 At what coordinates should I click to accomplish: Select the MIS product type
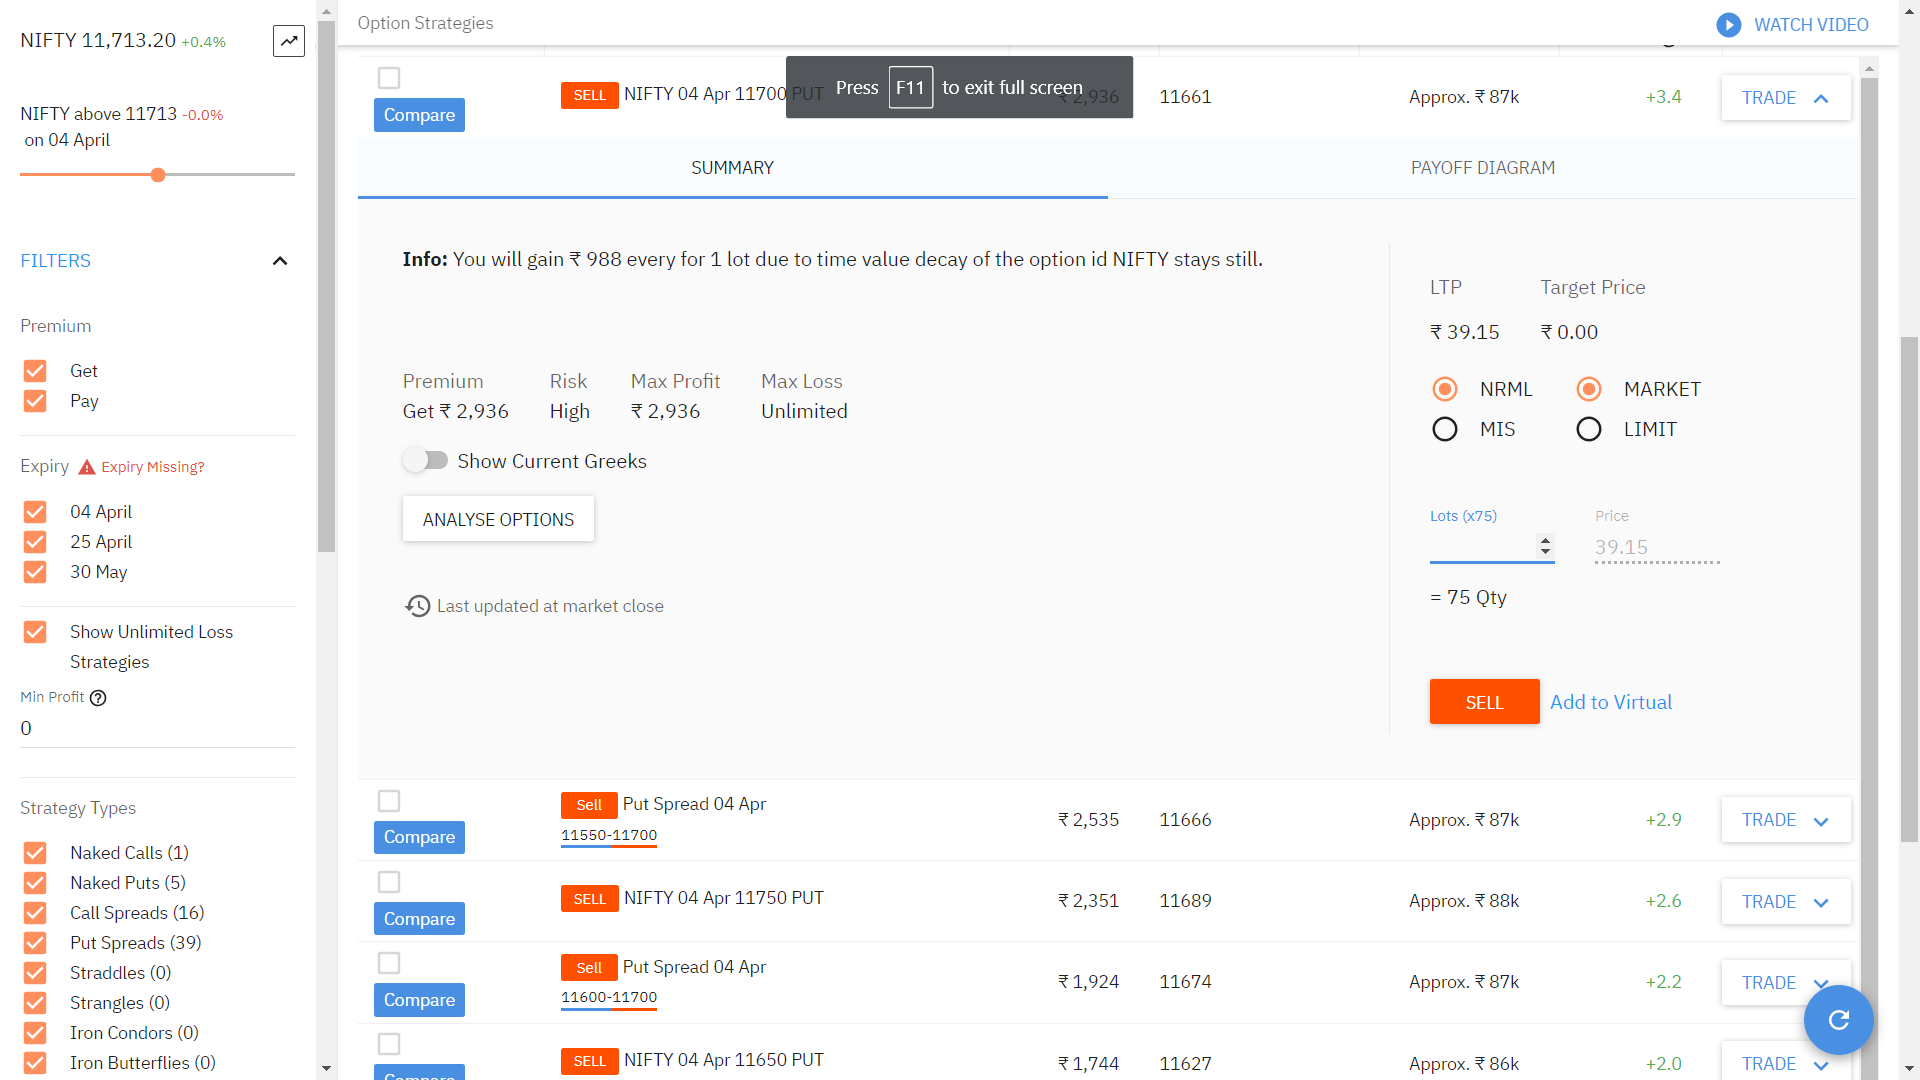[x=1445, y=429]
